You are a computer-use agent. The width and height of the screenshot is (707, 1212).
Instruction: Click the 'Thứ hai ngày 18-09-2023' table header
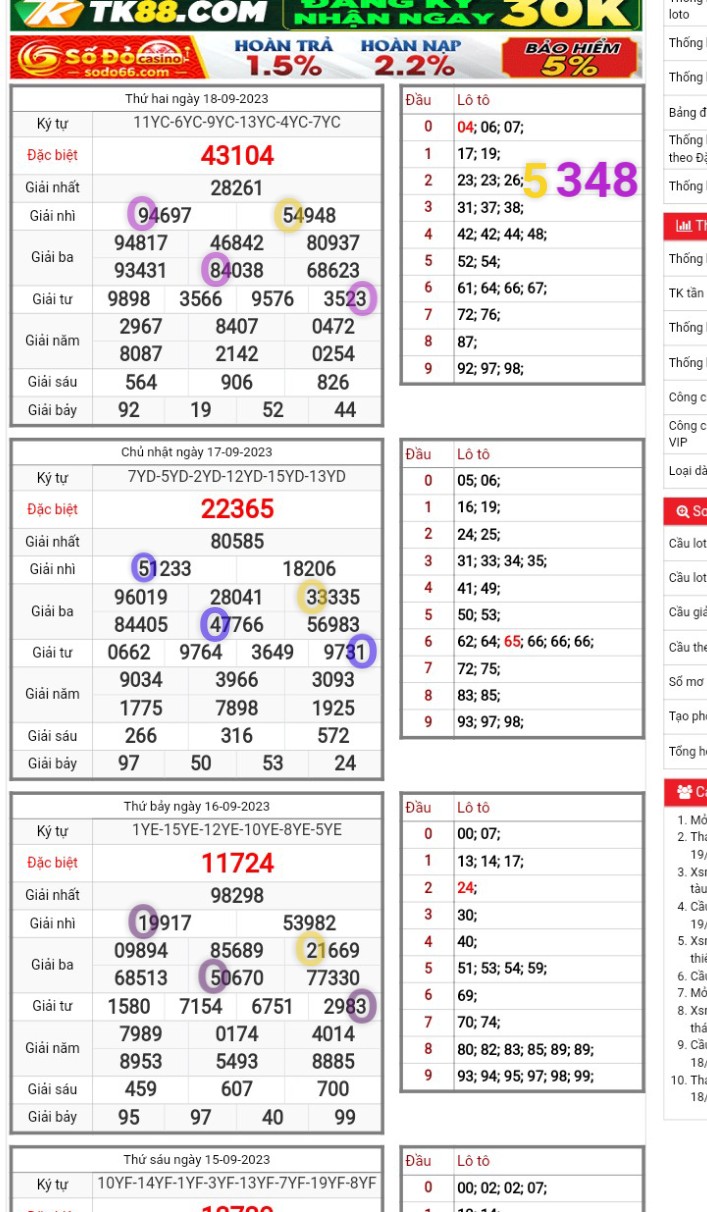coord(197,99)
